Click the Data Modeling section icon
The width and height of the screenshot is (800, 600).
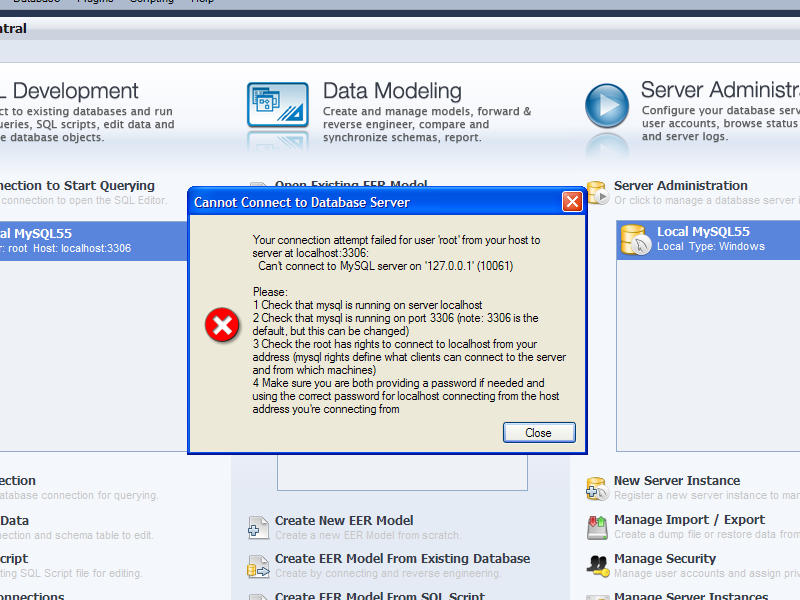278,105
